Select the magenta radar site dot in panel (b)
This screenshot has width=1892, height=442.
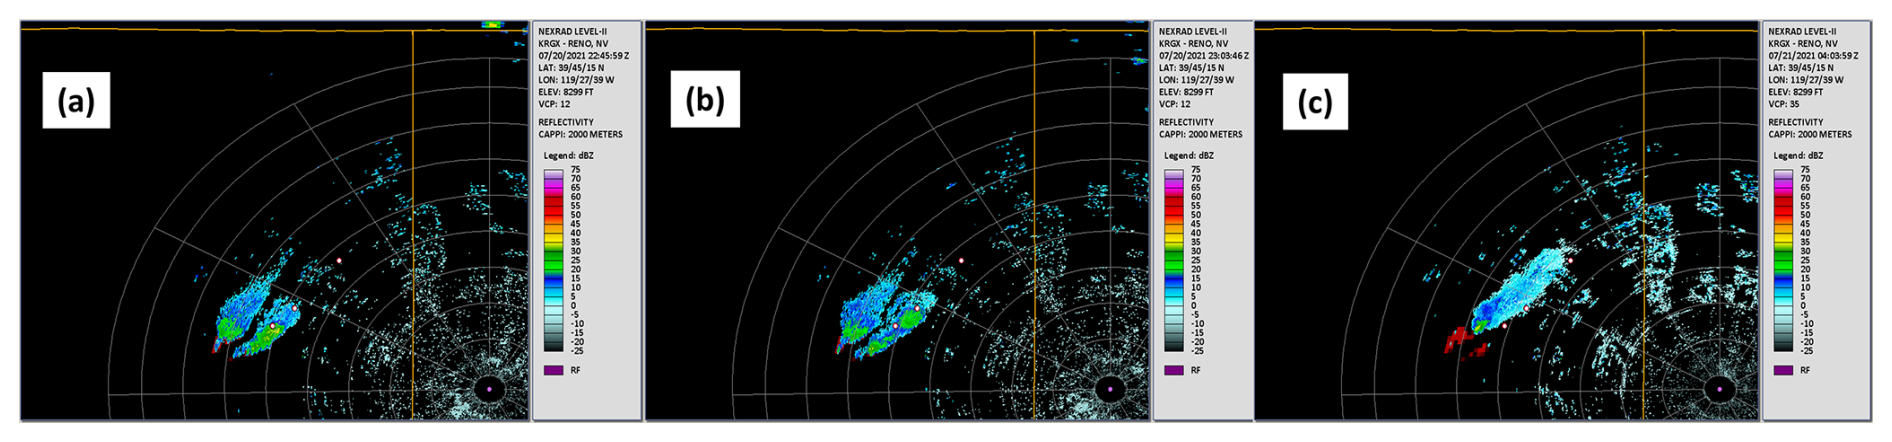pos(1110,388)
